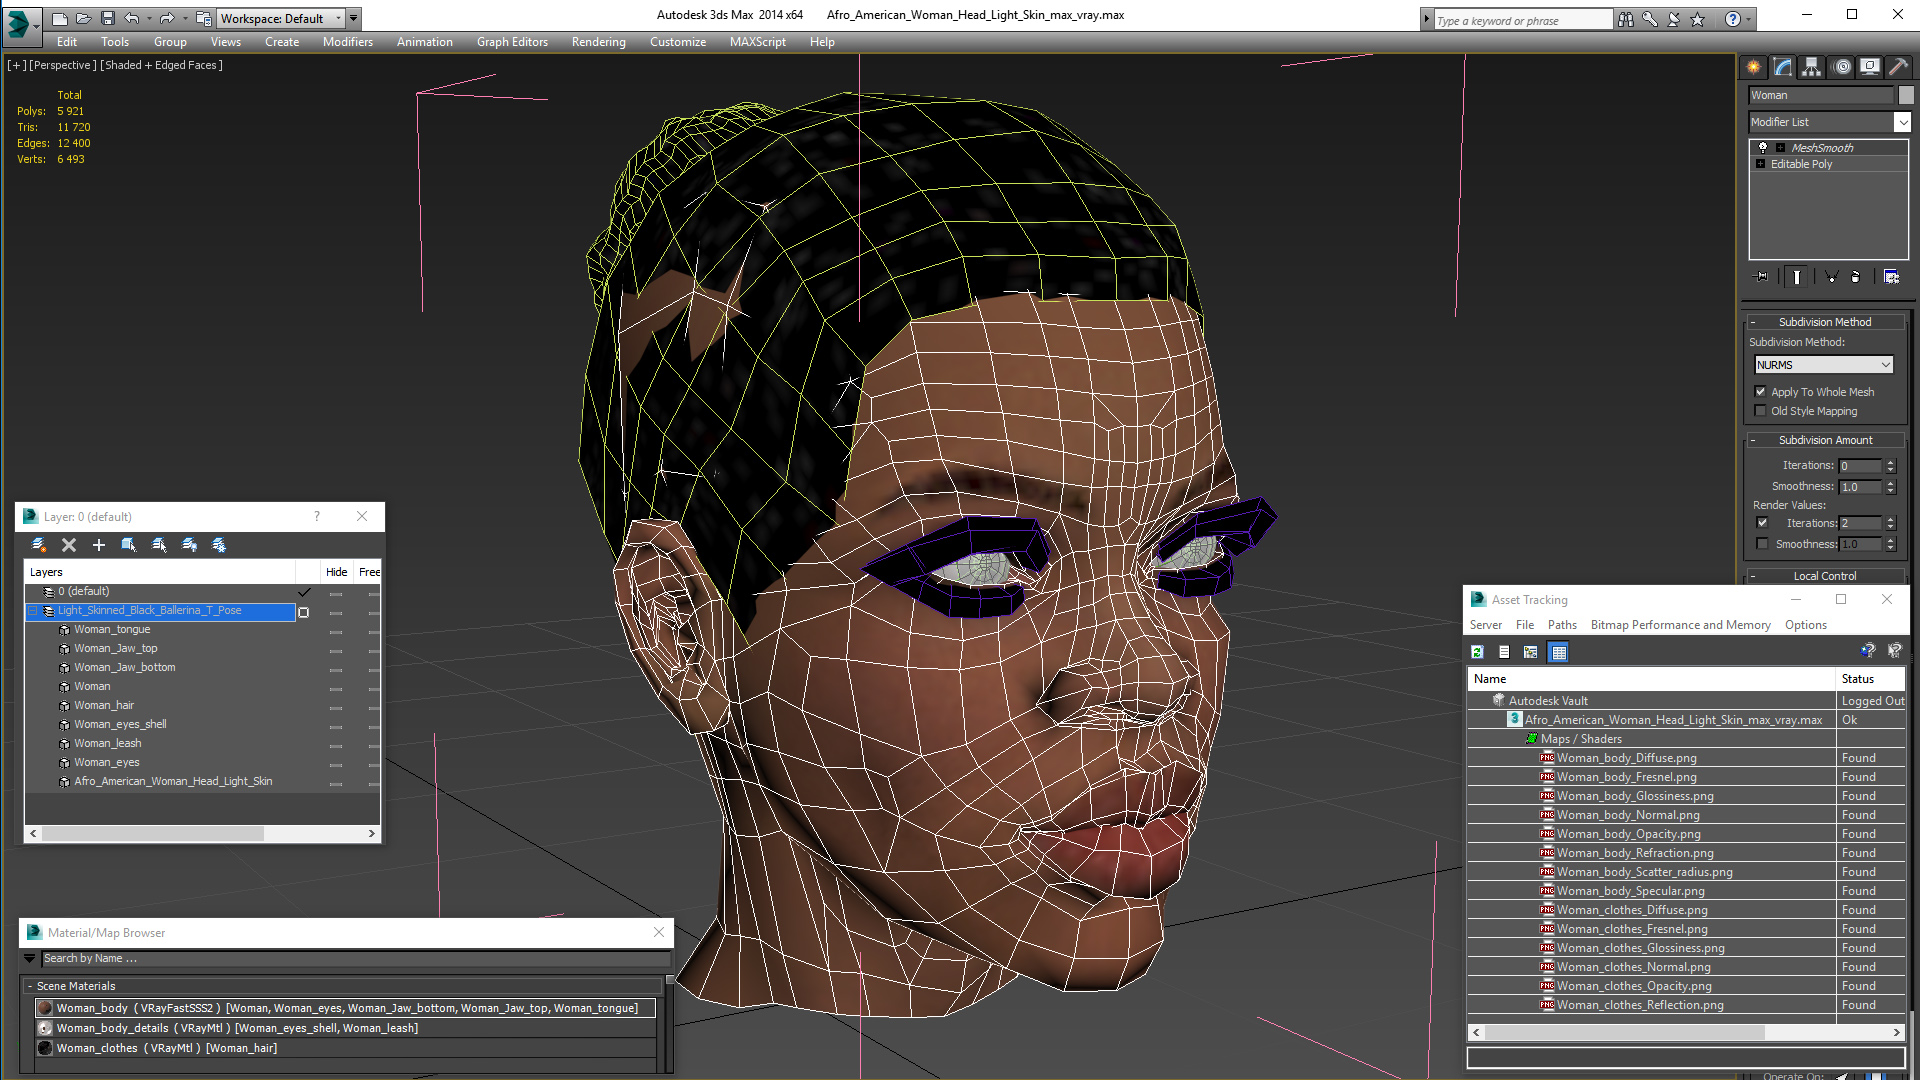
Task: Click Add Selected Objects to layer plus icon
Action: point(98,545)
